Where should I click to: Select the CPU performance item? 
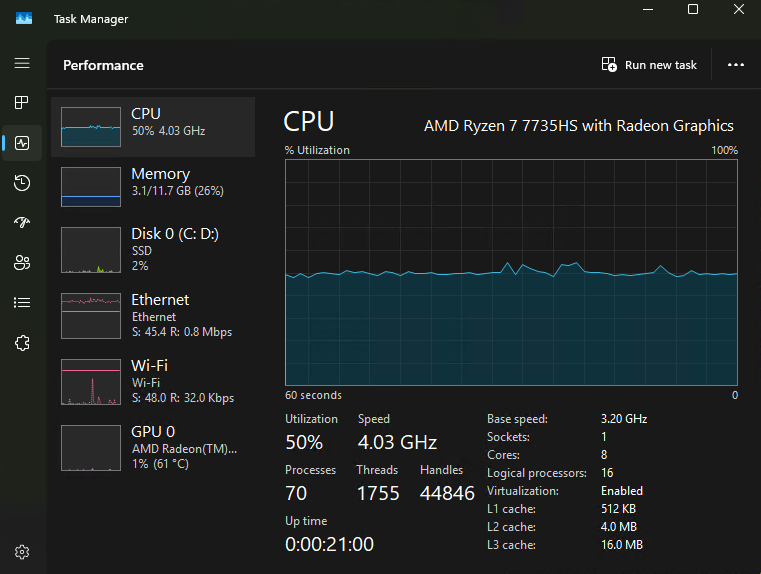(153, 127)
